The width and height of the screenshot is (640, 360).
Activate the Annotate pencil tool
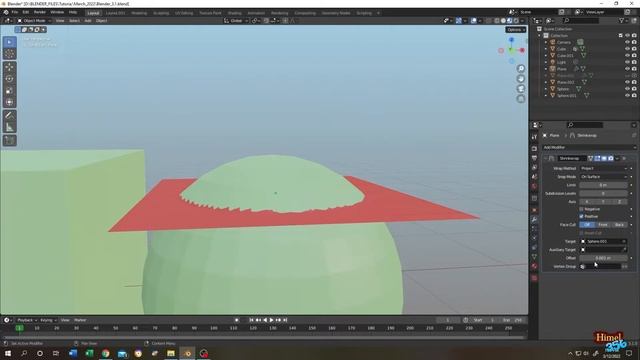tap(9, 116)
